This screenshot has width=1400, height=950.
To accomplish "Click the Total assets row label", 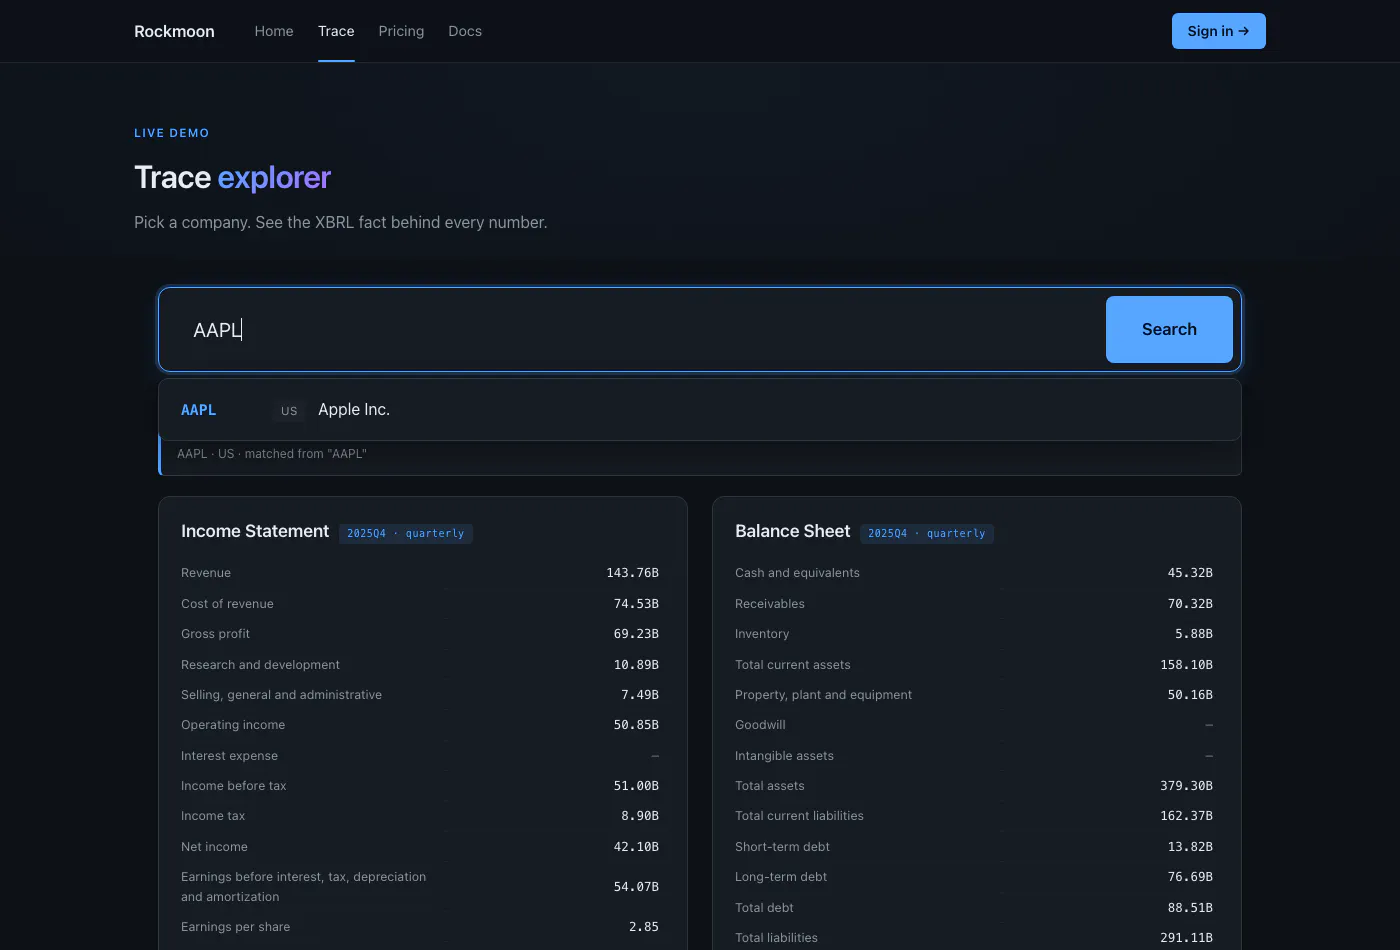I will pyautogui.click(x=770, y=786).
